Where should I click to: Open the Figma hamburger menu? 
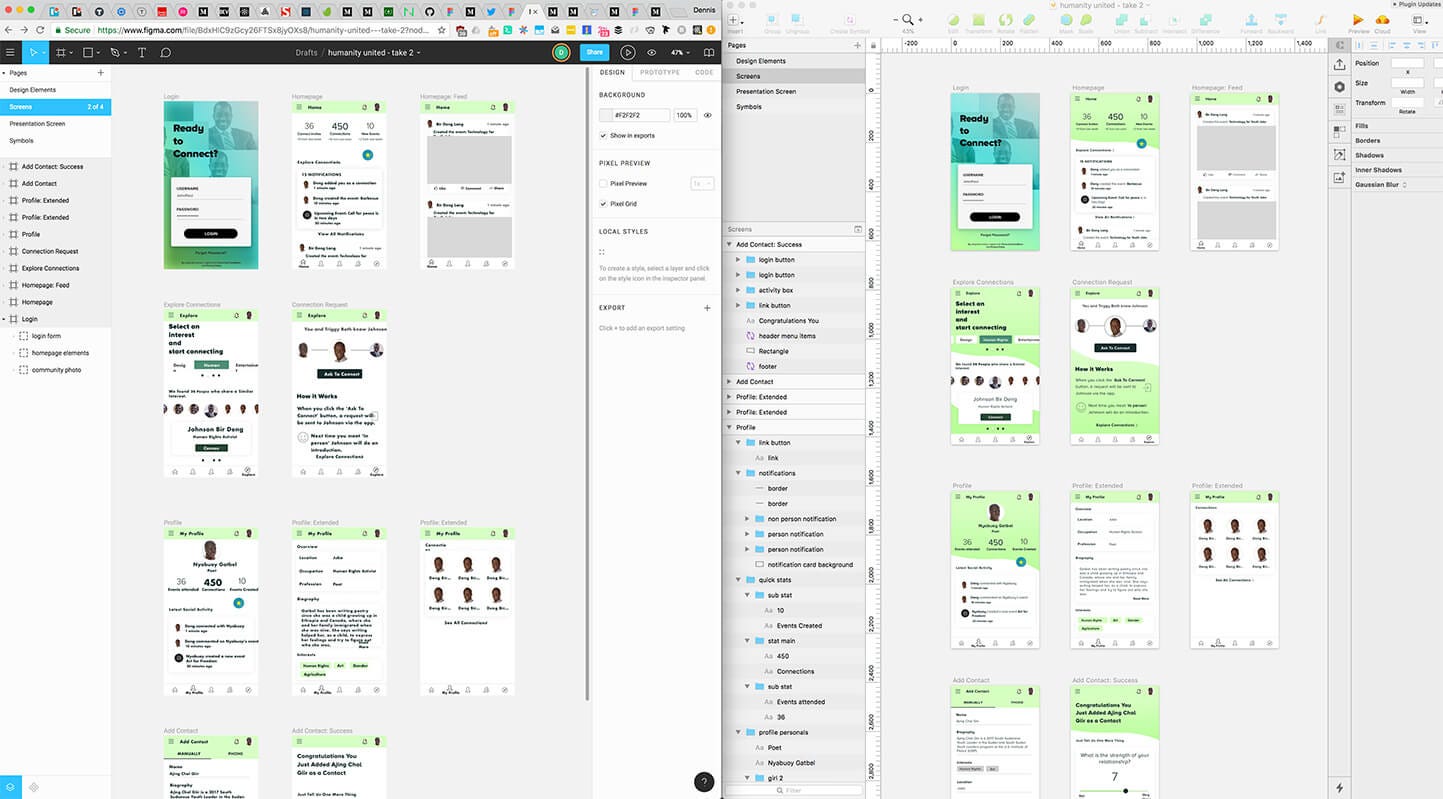click(x=11, y=52)
